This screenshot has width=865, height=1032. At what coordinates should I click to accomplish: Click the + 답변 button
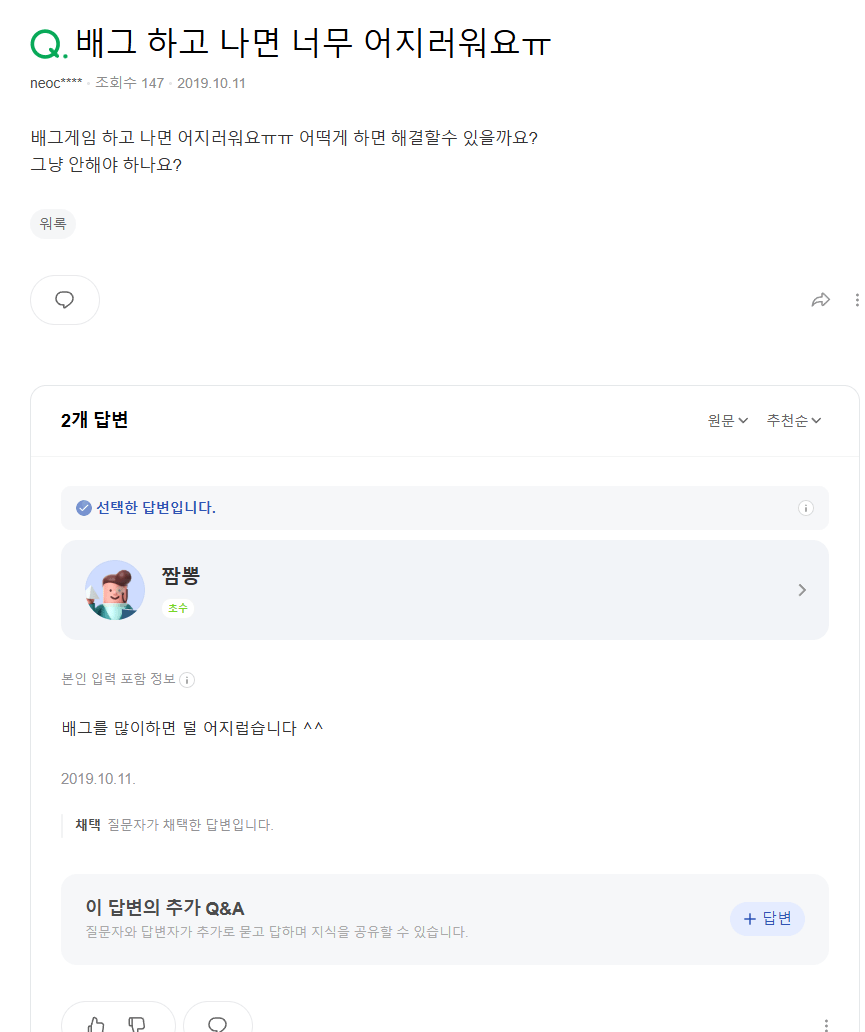click(x=767, y=919)
